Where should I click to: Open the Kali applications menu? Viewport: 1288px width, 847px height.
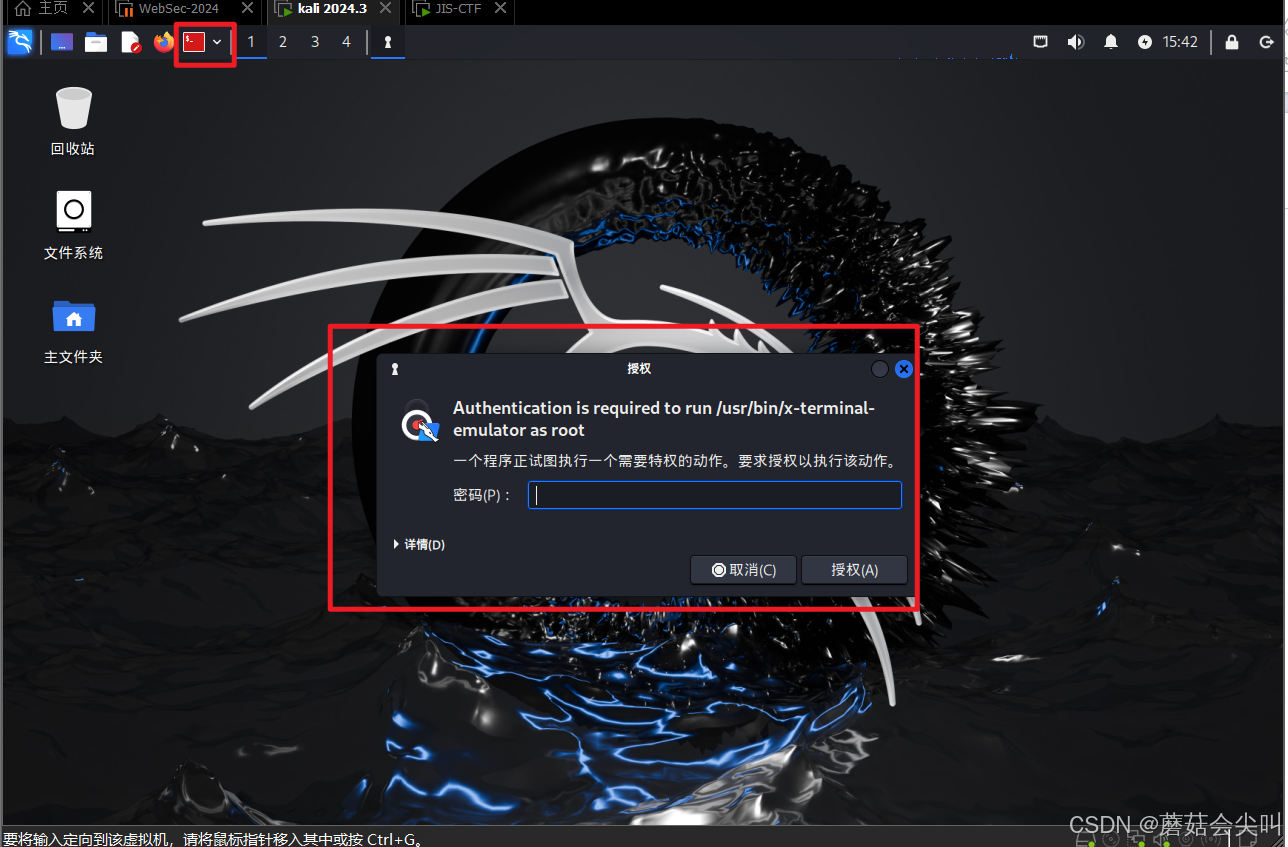[20, 42]
